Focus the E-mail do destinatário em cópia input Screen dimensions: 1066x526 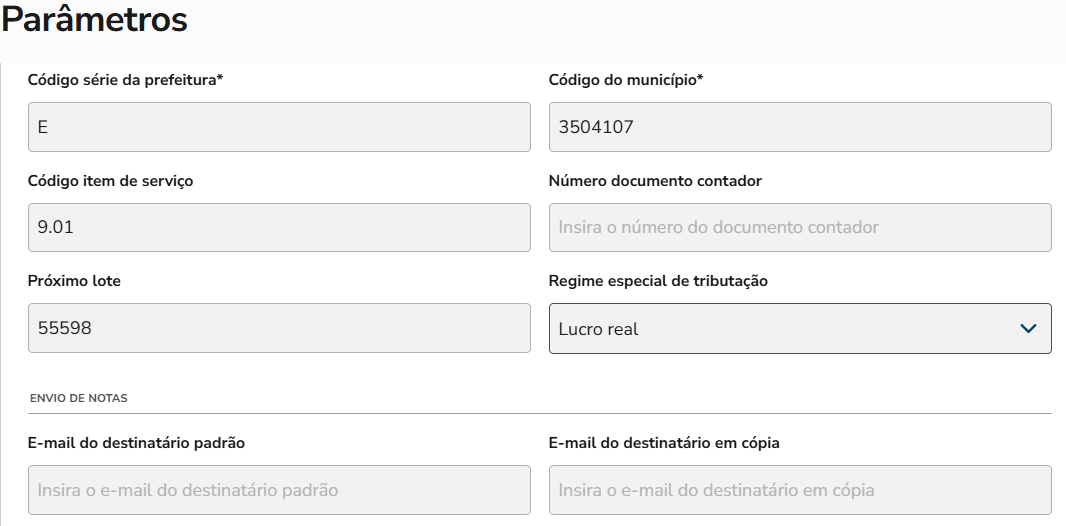(x=799, y=490)
